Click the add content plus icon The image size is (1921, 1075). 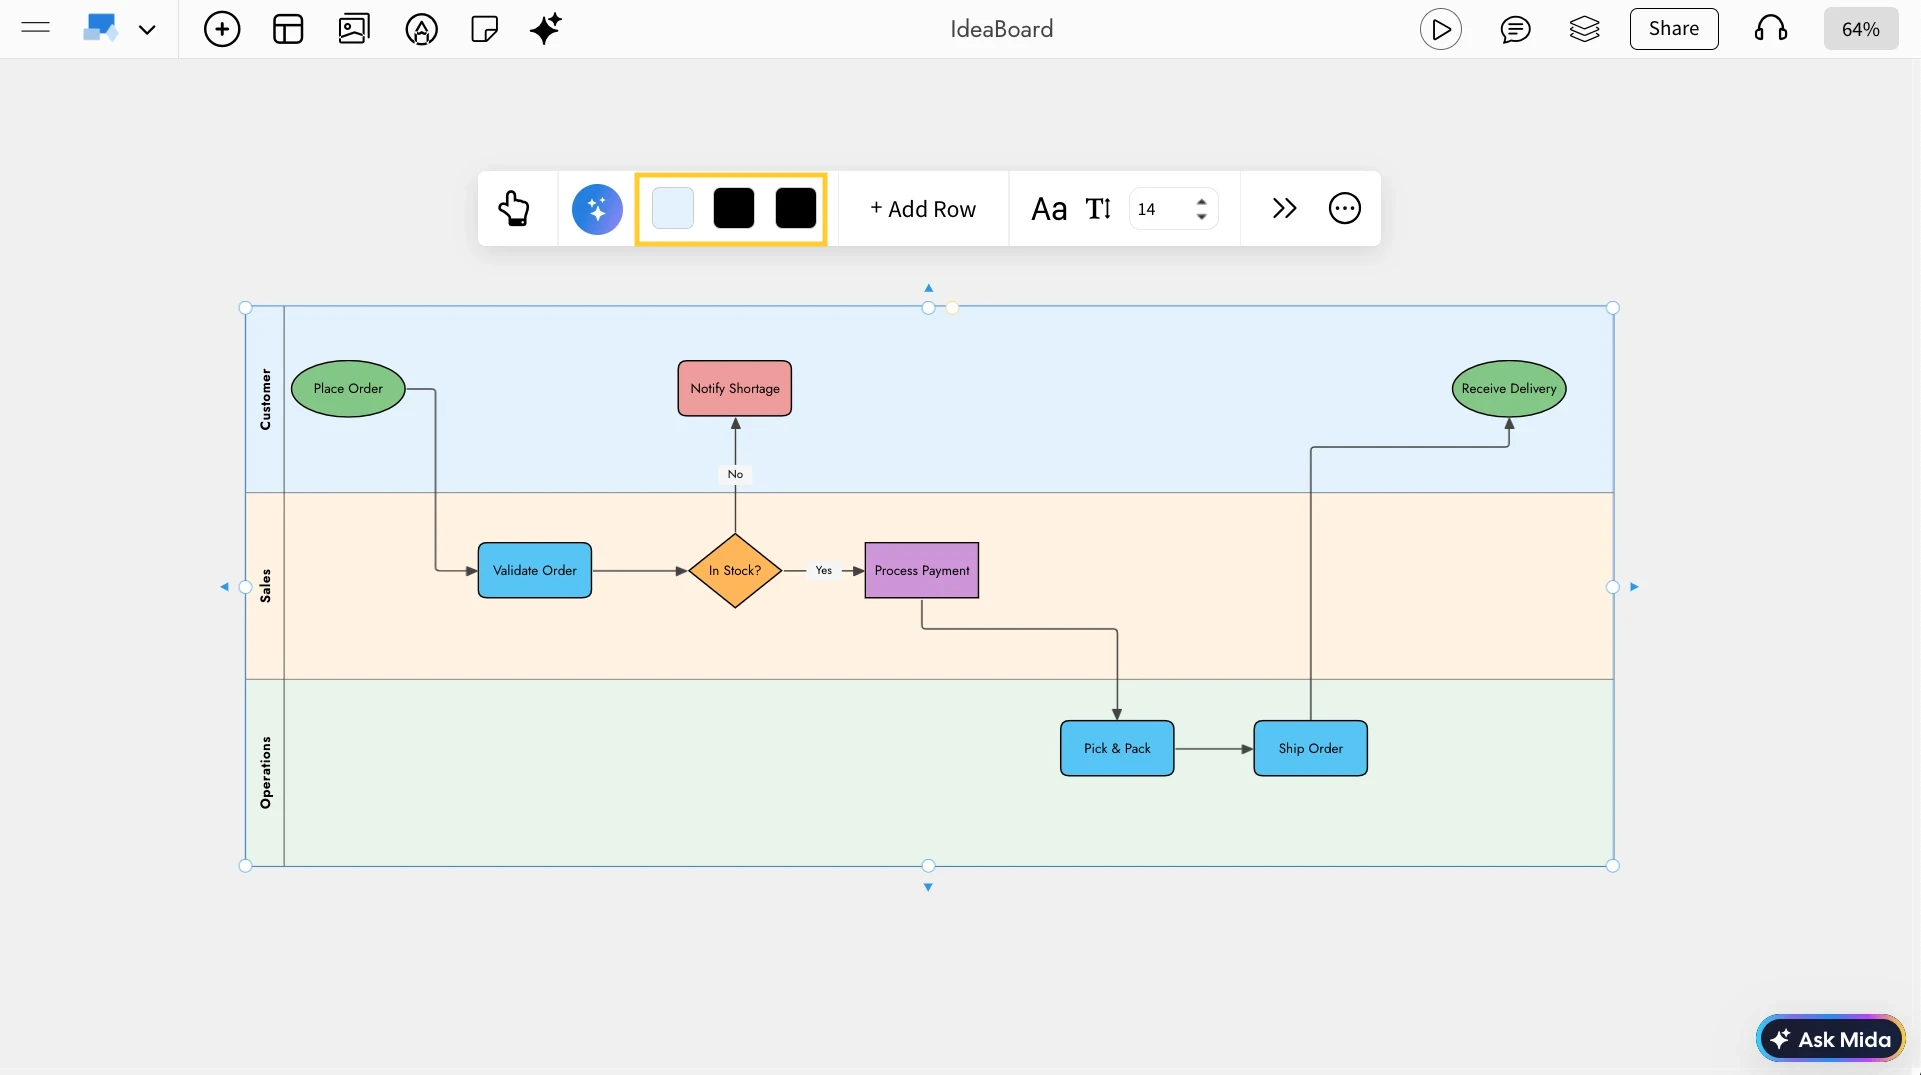[222, 29]
